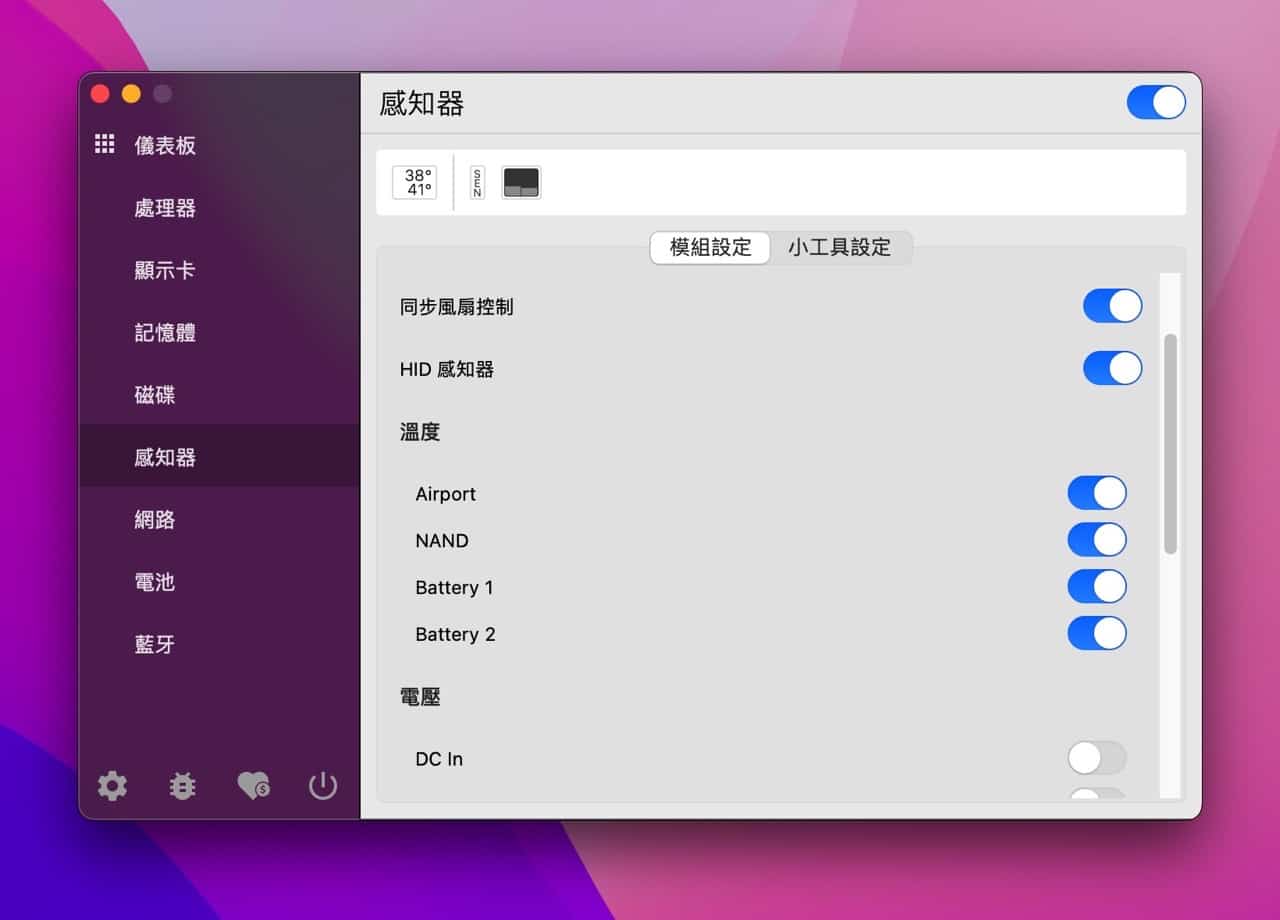Click the 溫度 section heading
The width and height of the screenshot is (1280, 920).
point(420,432)
